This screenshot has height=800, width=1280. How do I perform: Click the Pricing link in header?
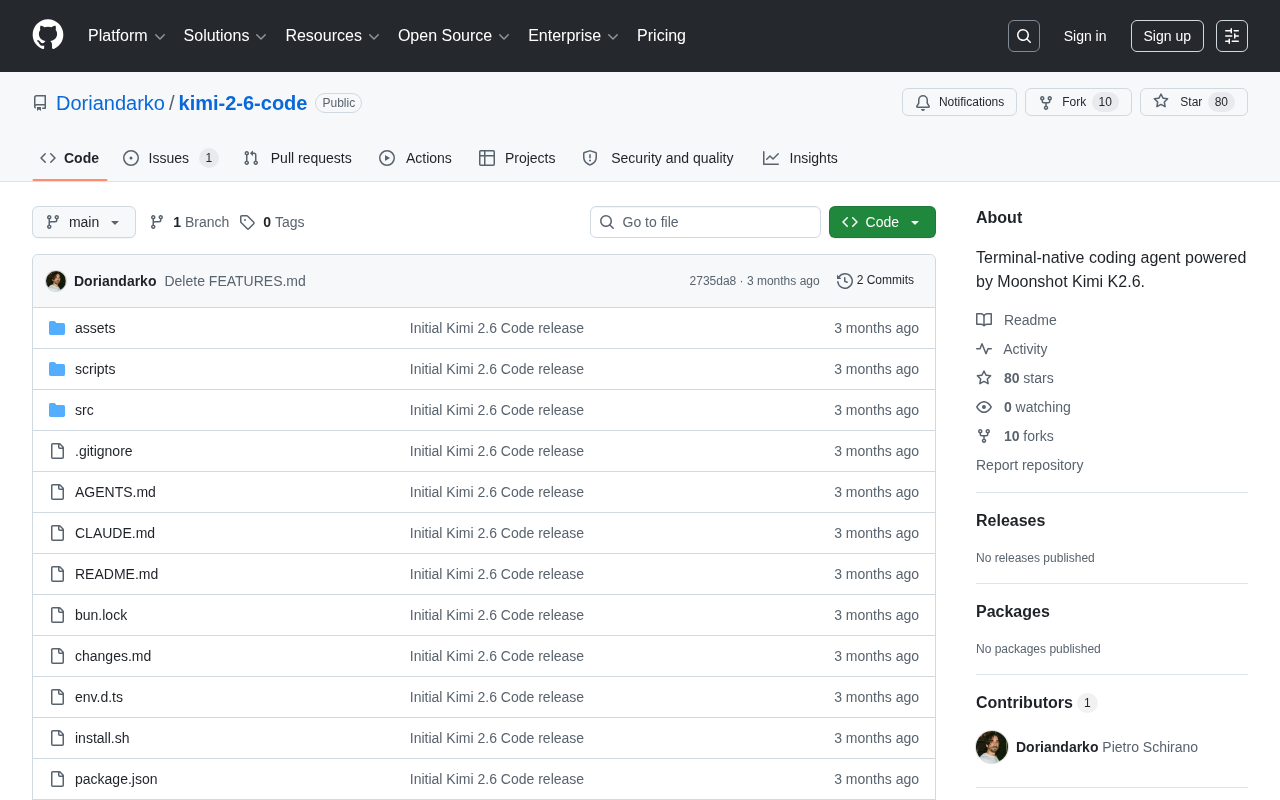(661, 36)
